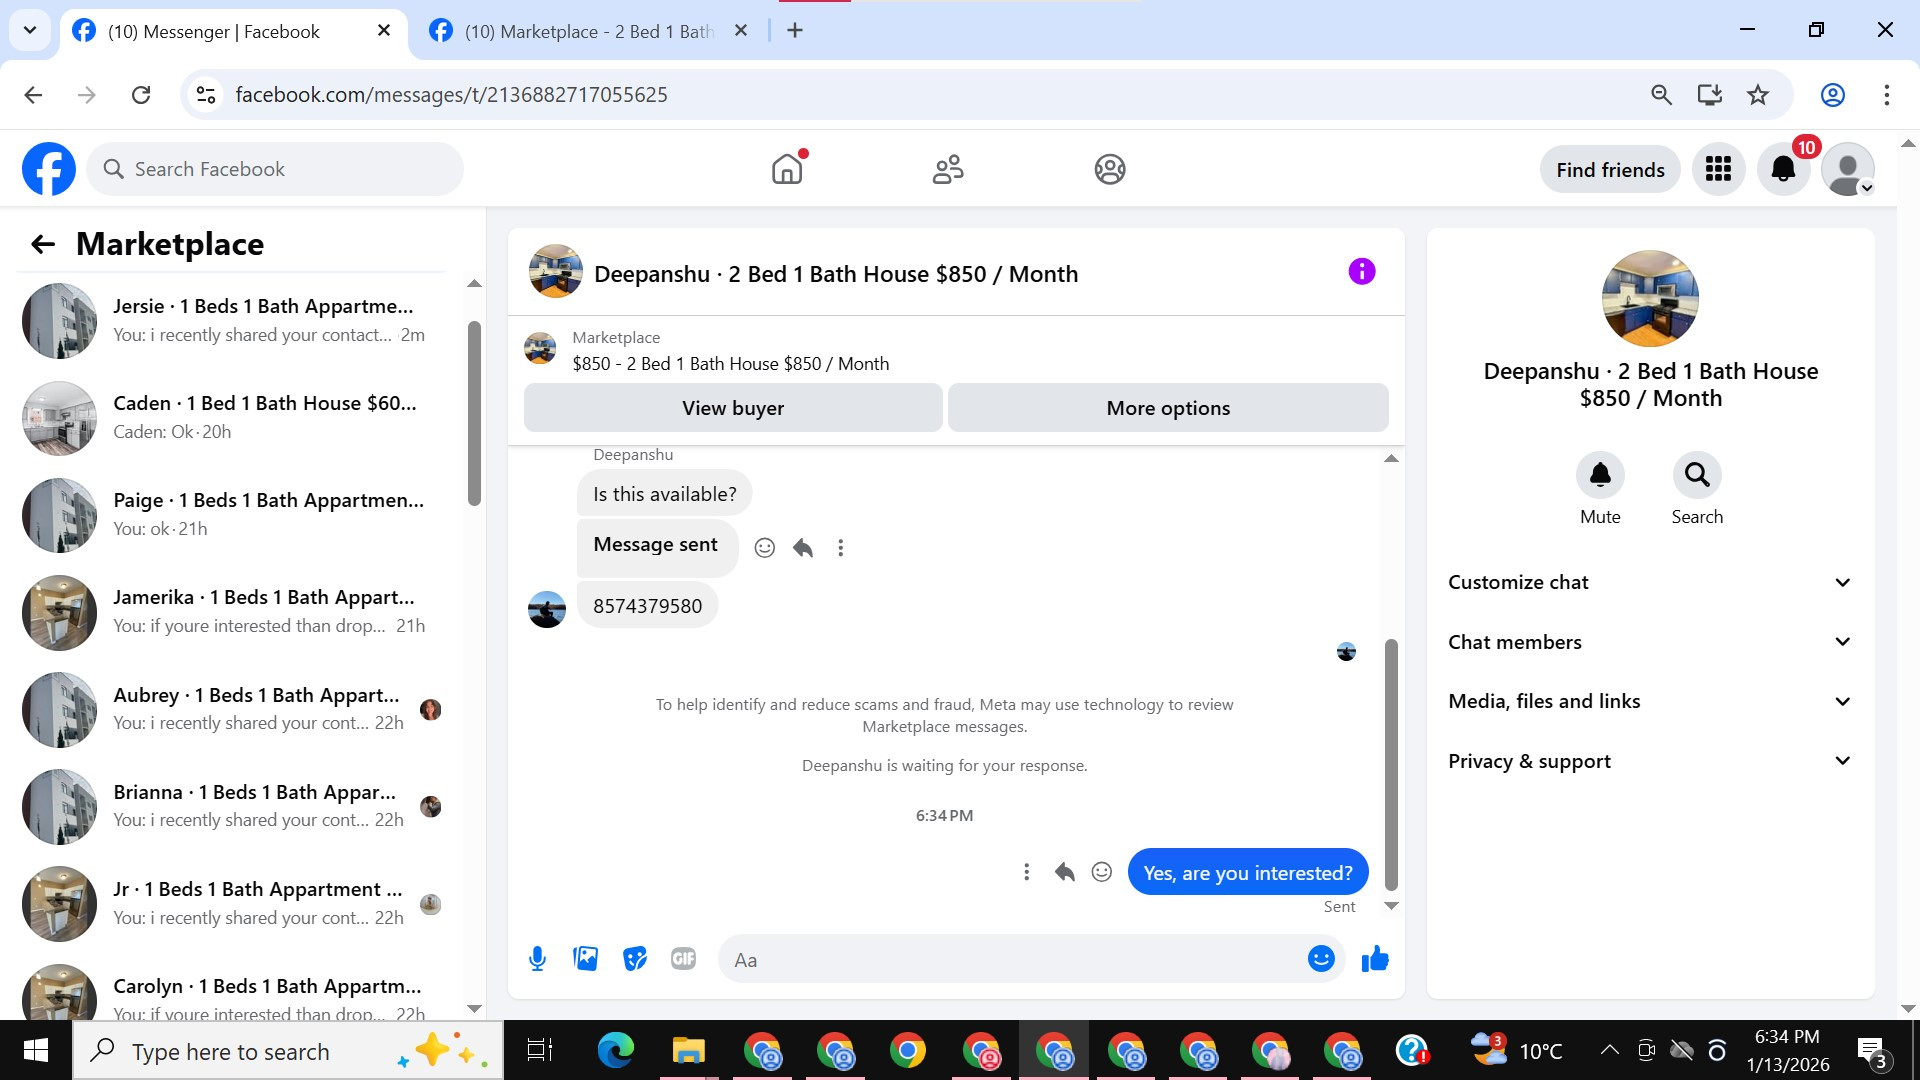
Task: Open the emoji picker in message box
Action: tap(1320, 959)
